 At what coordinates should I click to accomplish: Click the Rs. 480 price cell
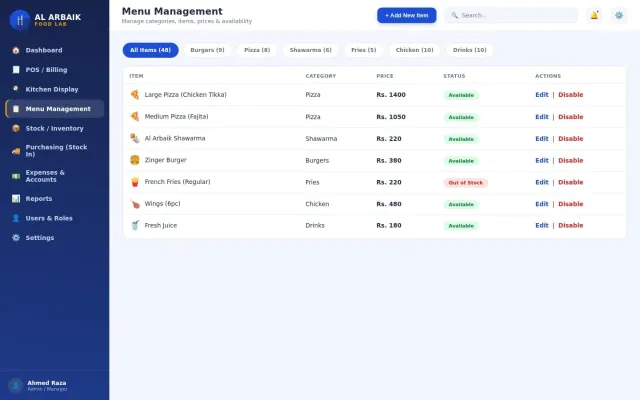coord(389,204)
